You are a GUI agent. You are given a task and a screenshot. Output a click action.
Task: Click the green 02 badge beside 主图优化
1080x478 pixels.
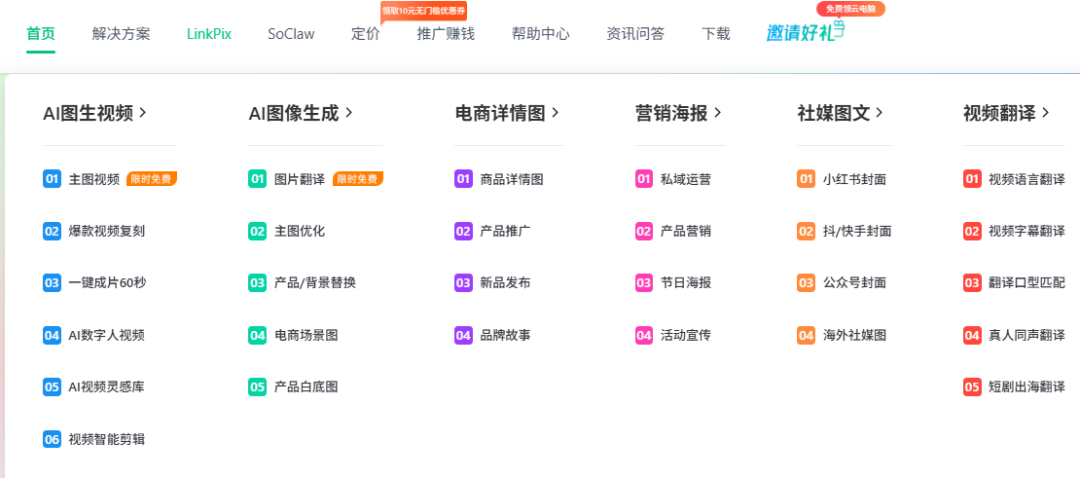coord(258,231)
